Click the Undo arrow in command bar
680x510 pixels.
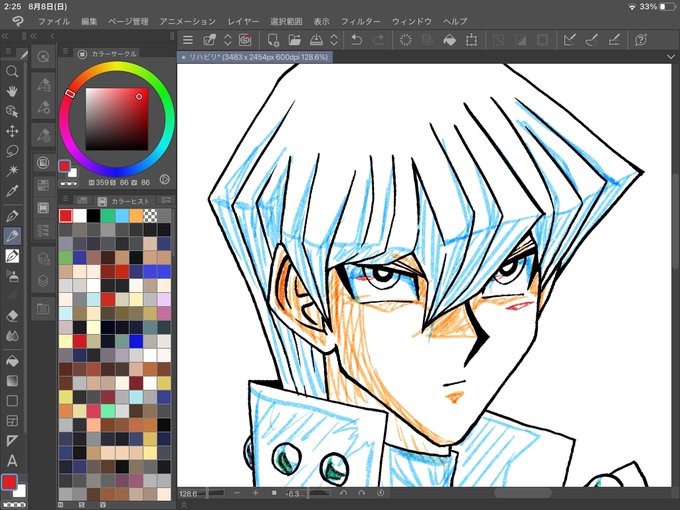[356, 40]
